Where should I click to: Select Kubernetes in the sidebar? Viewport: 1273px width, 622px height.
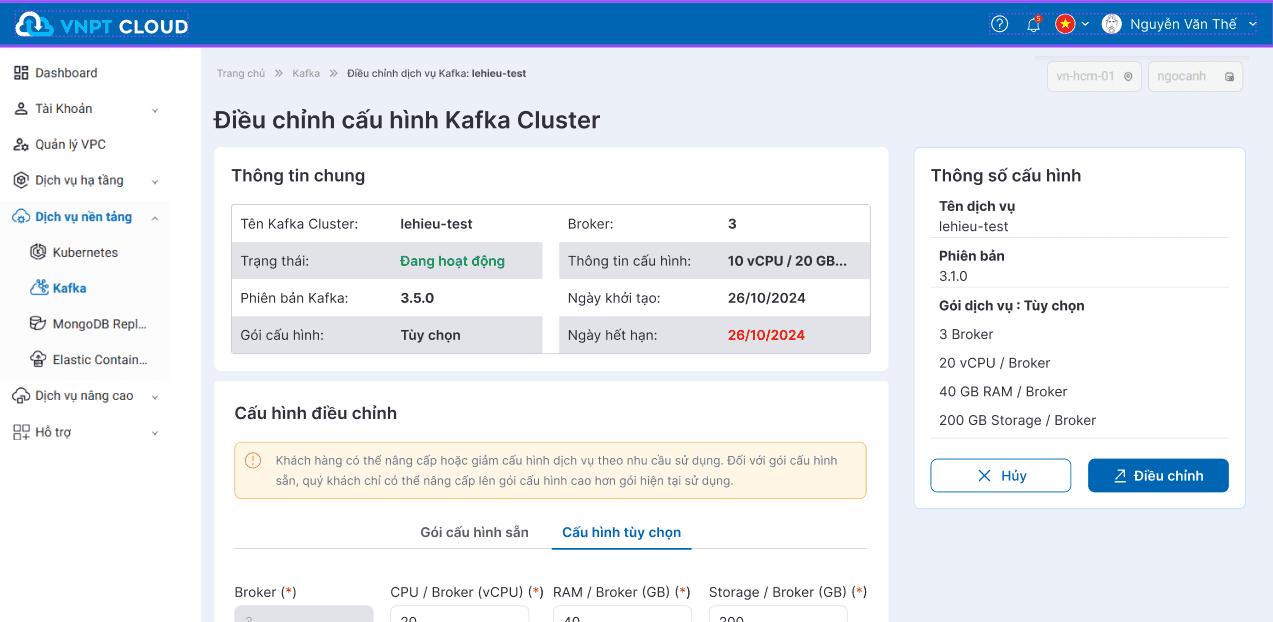coord(85,253)
